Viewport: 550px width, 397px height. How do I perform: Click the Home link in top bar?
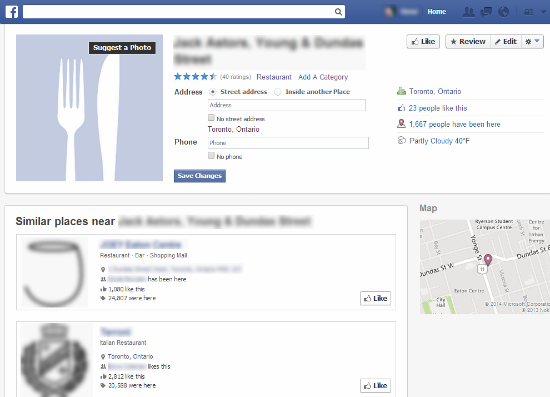[436, 12]
